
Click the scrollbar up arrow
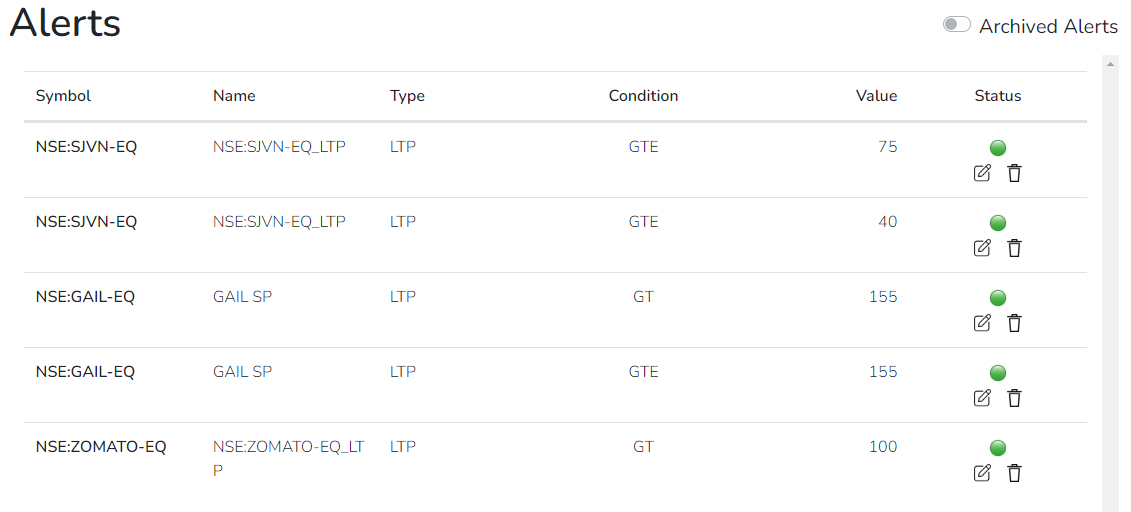(x=1111, y=64)
